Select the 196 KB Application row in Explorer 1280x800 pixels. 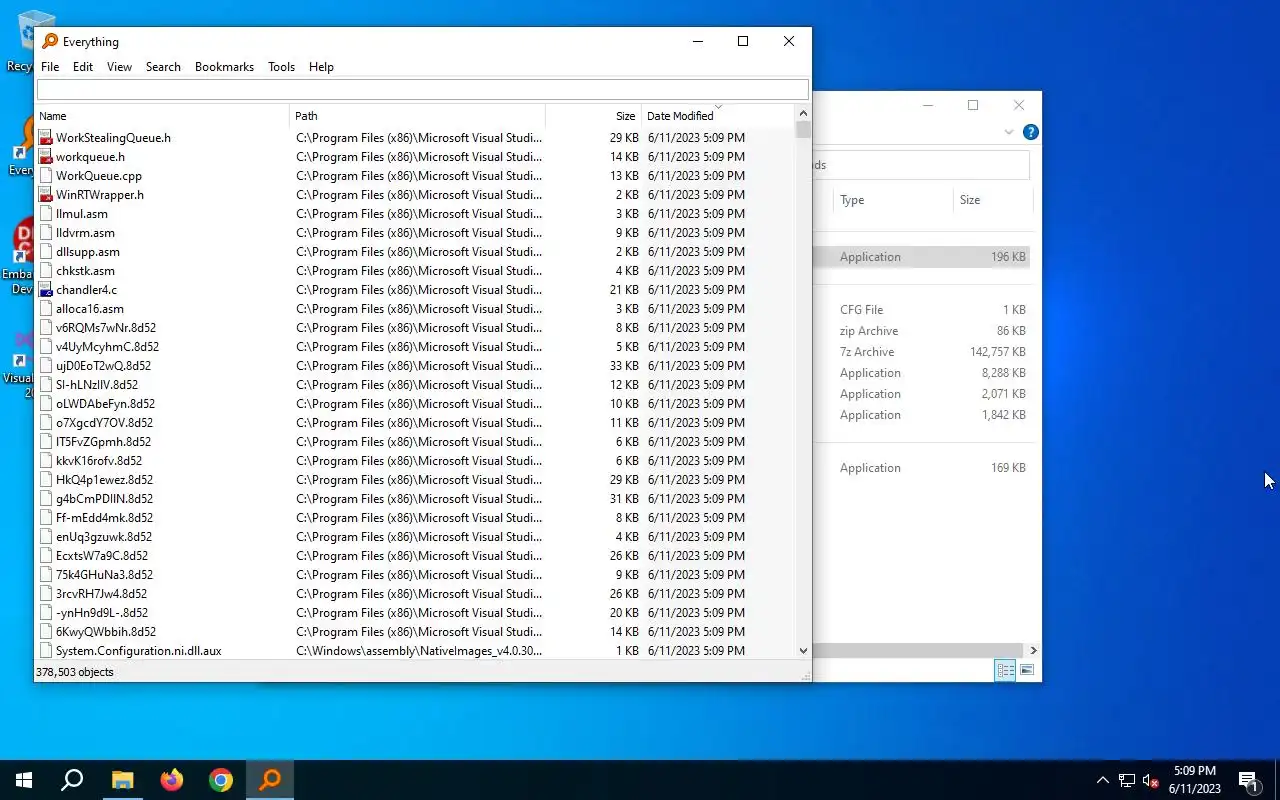point(921,257)
